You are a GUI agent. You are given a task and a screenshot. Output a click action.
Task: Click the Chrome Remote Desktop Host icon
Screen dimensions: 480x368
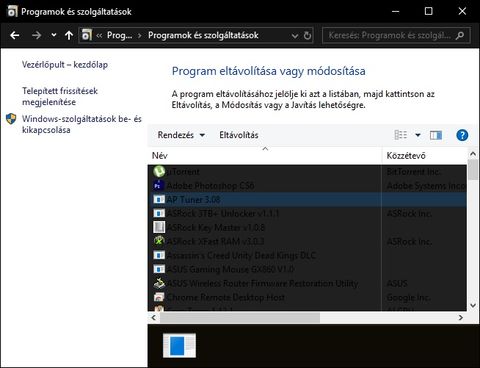(159, 297)
